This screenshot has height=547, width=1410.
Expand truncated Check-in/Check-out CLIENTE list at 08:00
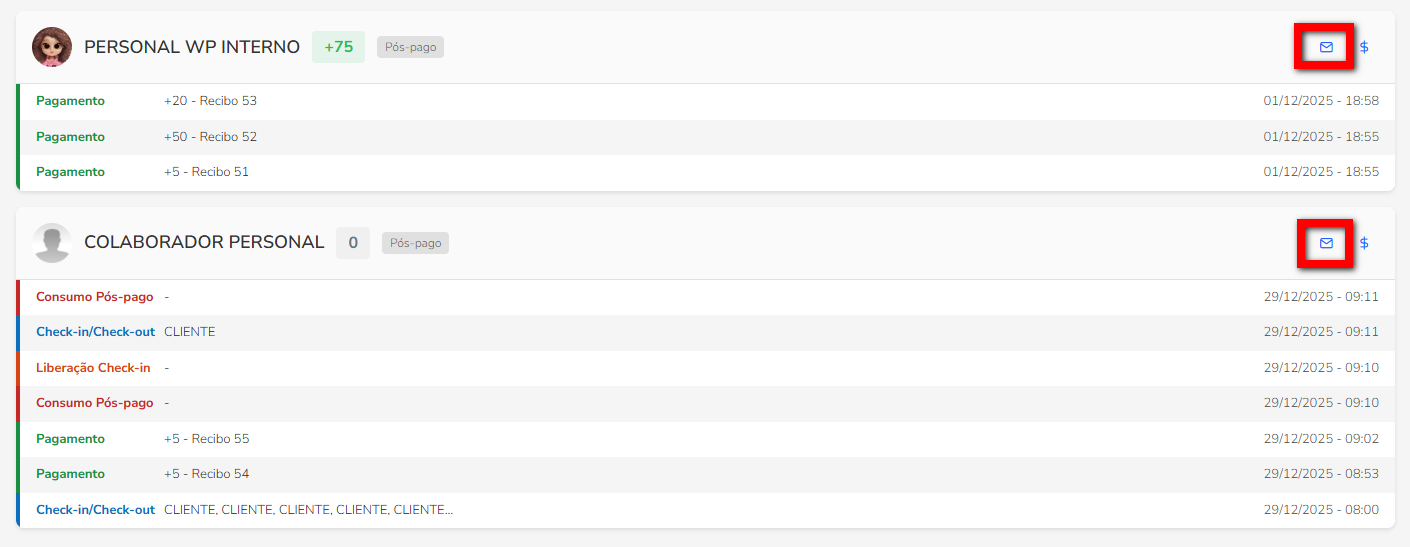coord(308,510)
